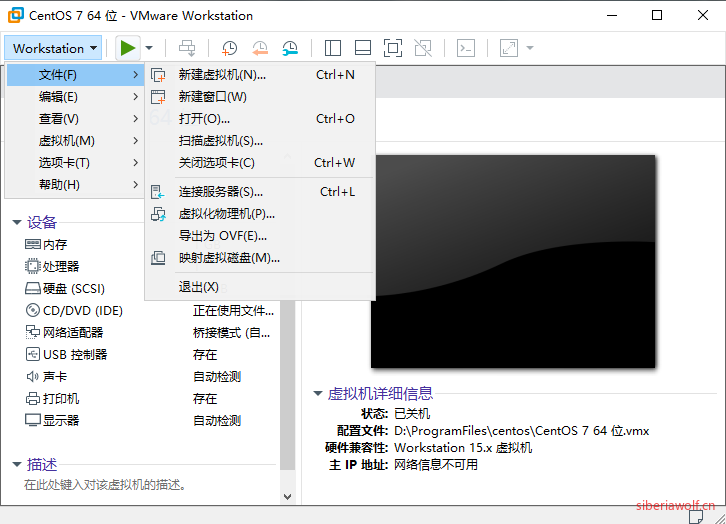Open the 查看(V) submenu

[75, 119]
